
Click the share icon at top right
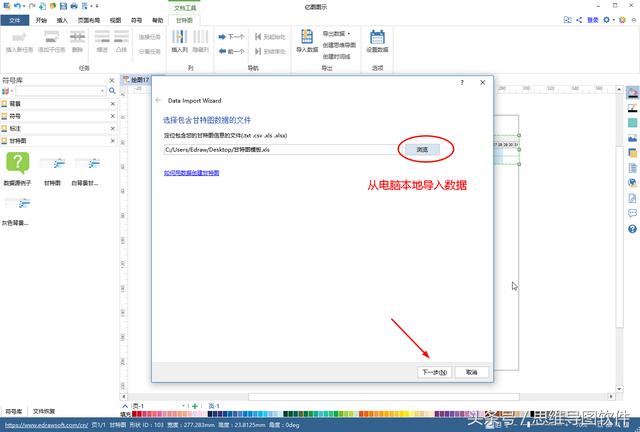point(579,20)
